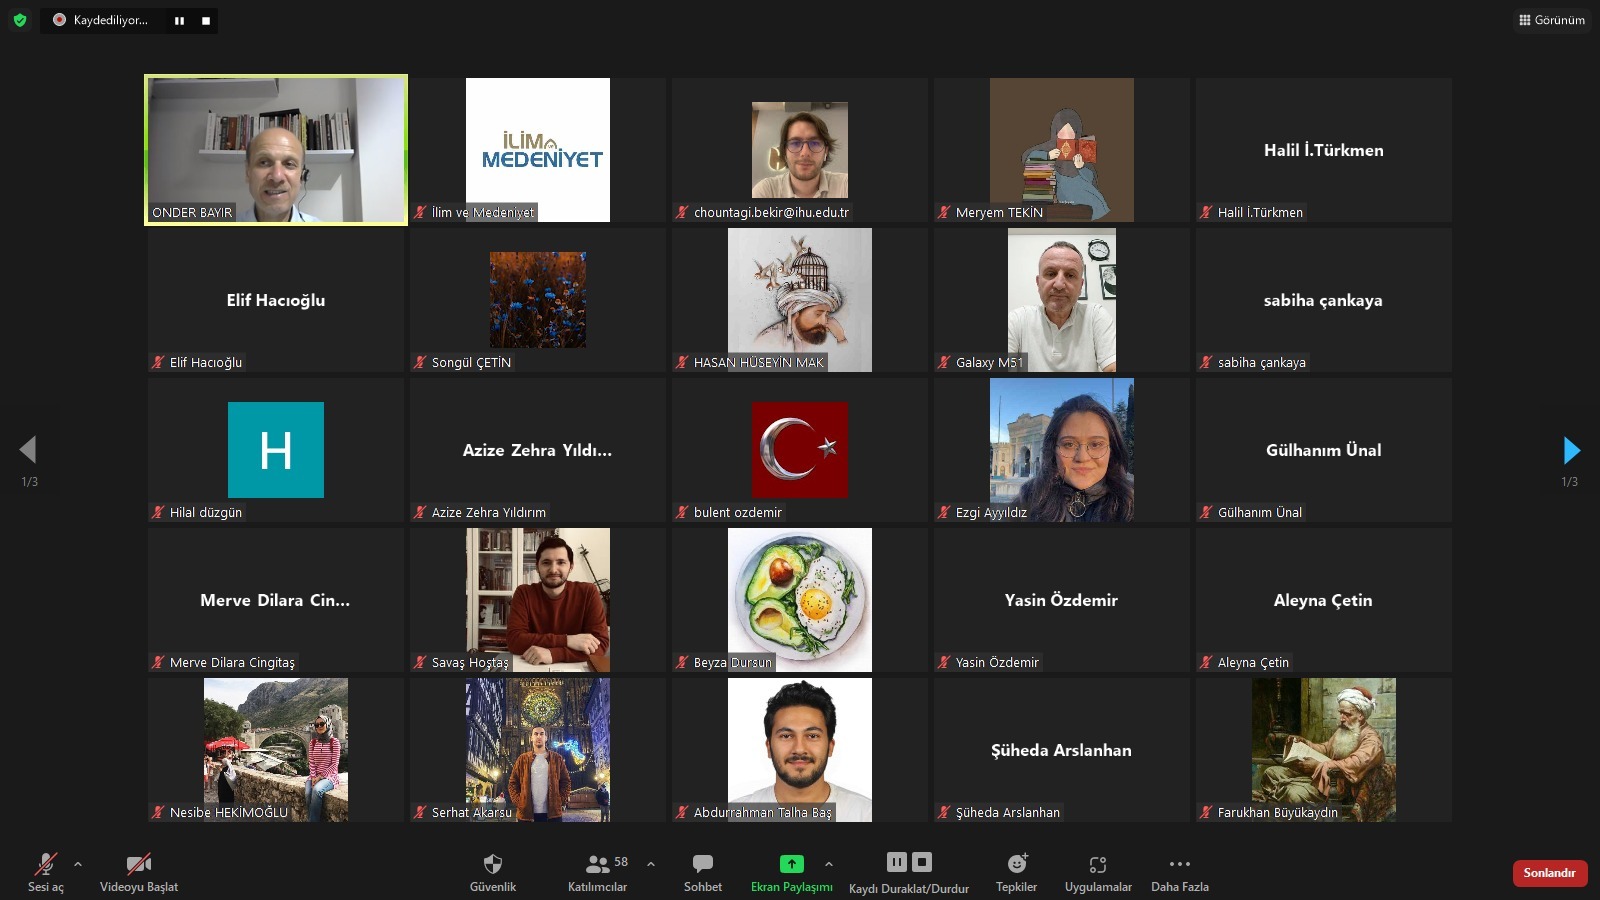Click muted mic icon beside Gülhanım Ünal

coord(1206,512)
